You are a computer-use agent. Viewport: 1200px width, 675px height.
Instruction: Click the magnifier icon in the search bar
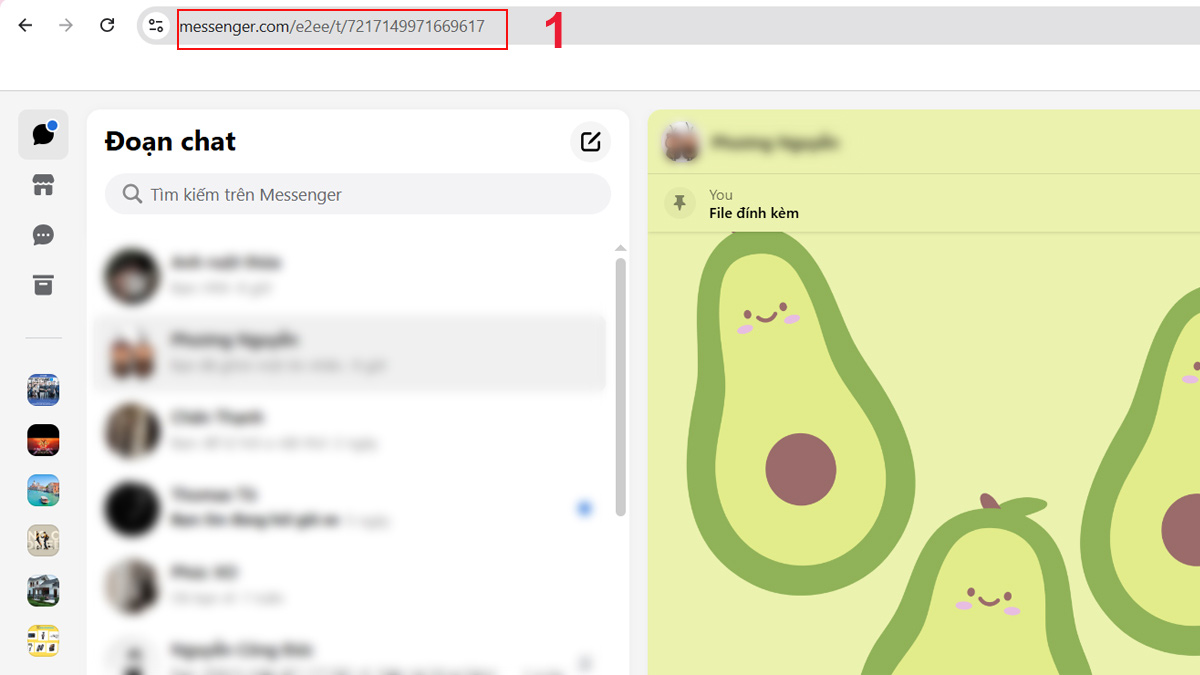[131, 194]
